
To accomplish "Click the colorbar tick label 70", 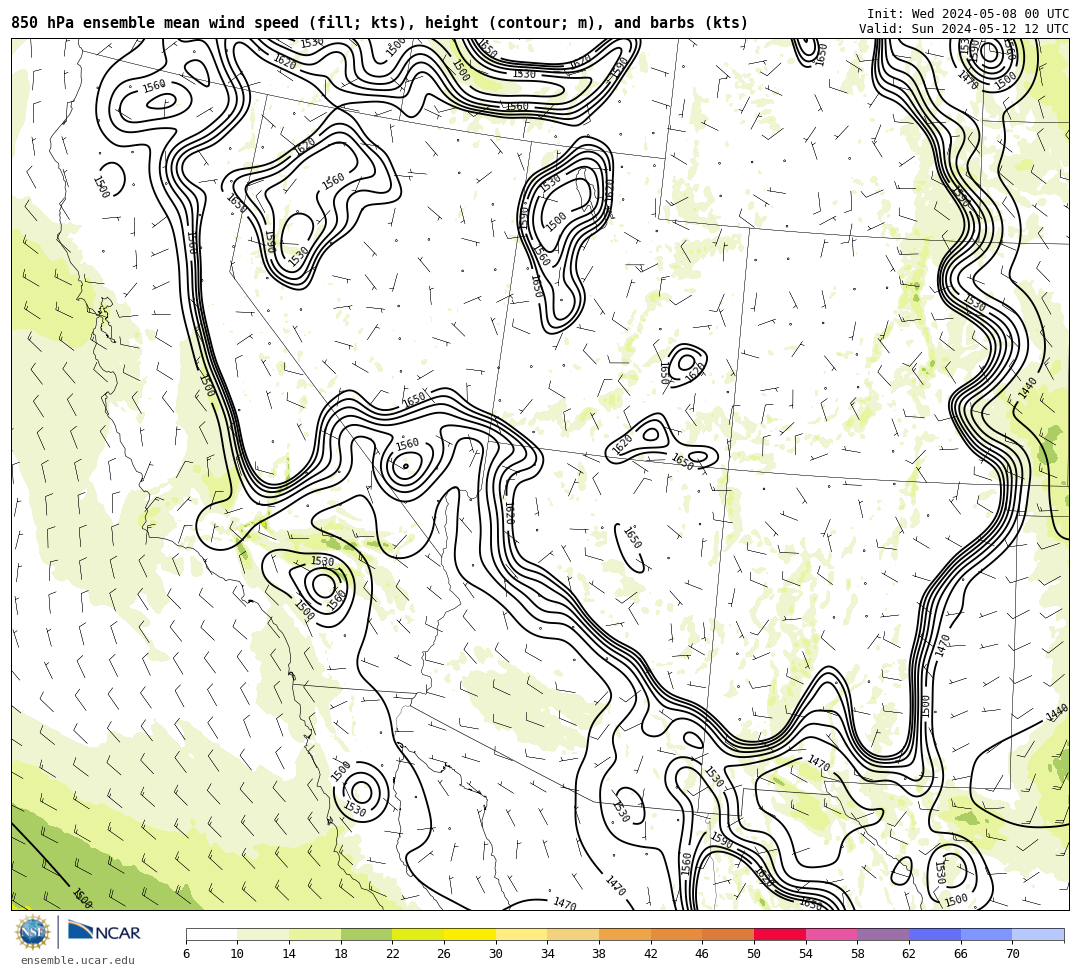I will pos(1012,954).
